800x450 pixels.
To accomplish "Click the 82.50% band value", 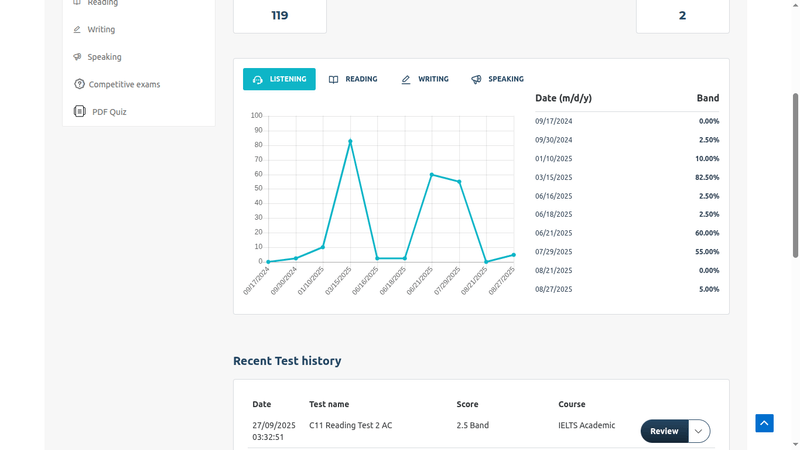I will tap(707, 178).
